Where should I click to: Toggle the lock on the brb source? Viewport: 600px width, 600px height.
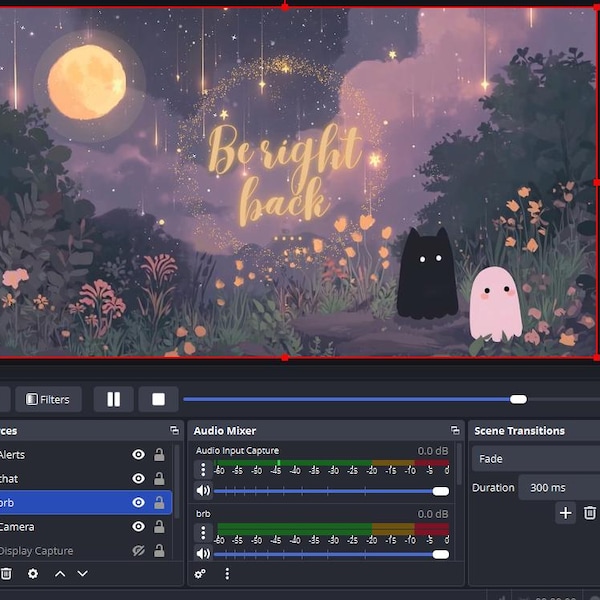159,502
